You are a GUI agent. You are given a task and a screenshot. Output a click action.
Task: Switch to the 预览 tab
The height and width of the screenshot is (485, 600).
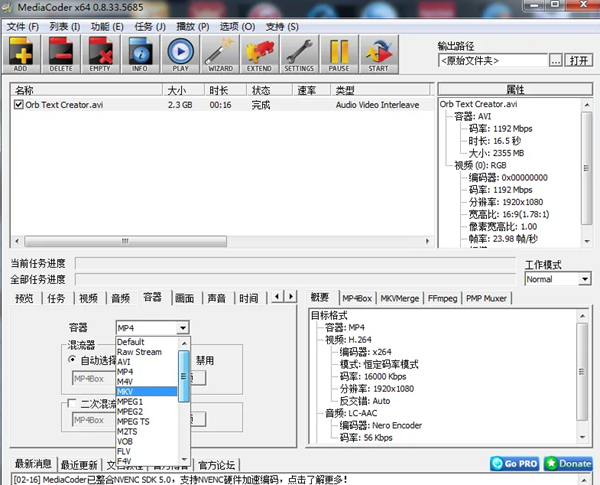point(24,298)
